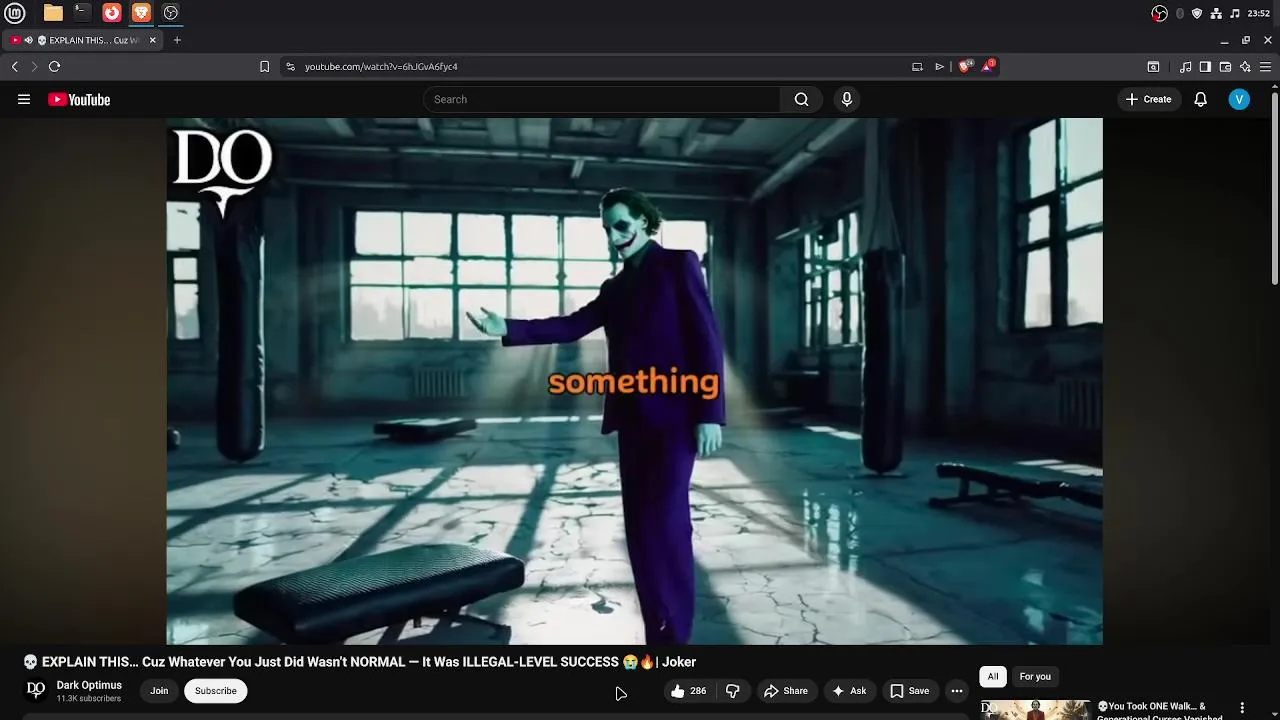
Task: Open the Create button
Action: click(1148, 99)
